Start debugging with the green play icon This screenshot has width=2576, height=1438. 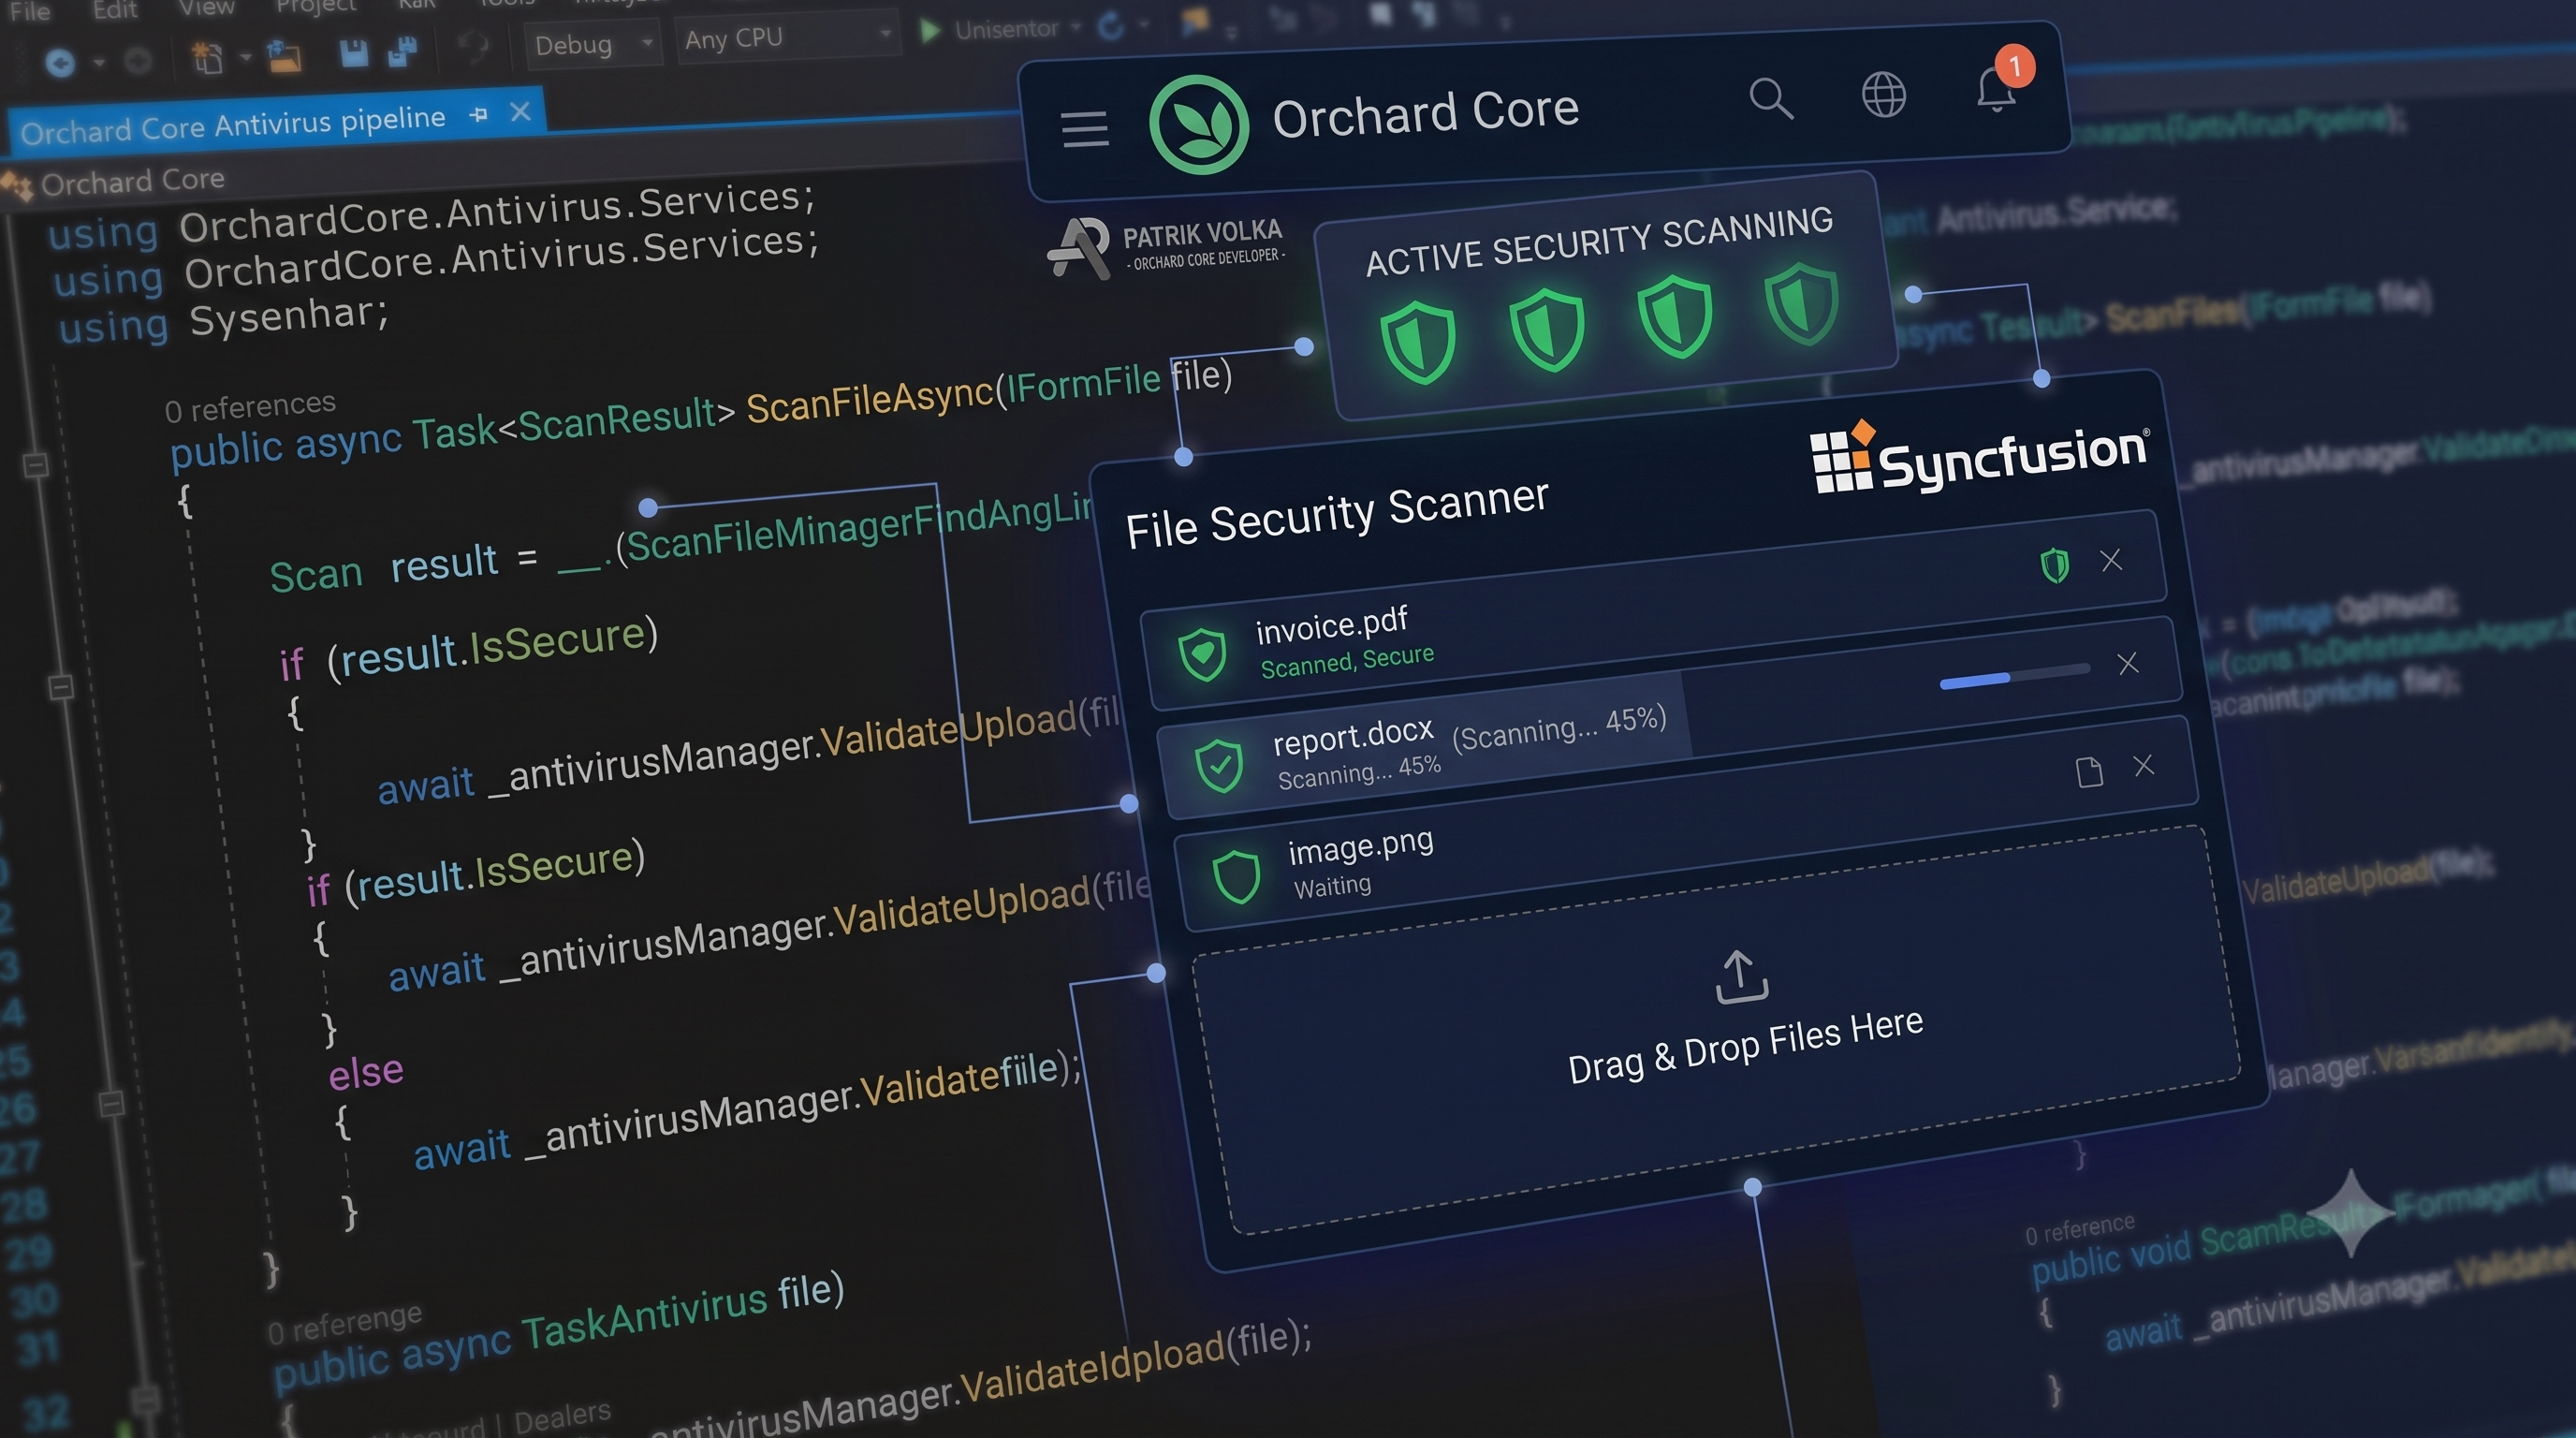tap(929, 31)
